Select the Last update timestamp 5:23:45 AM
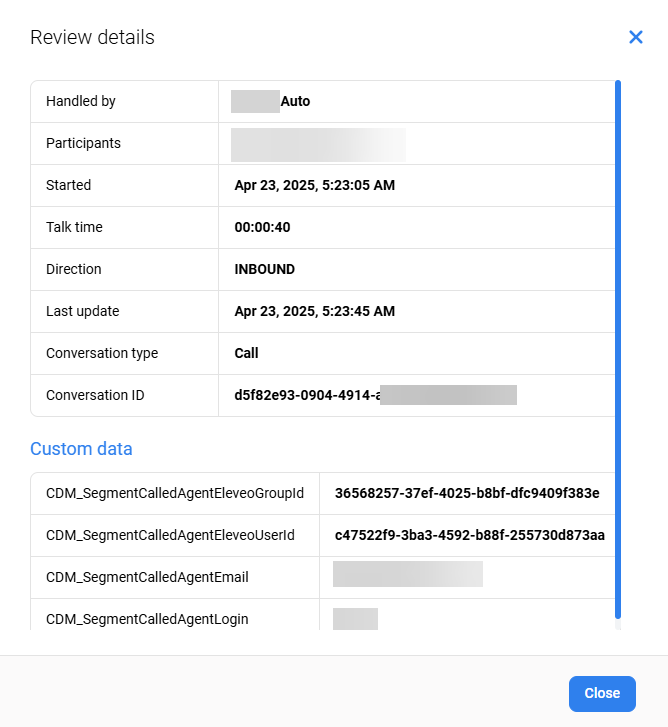 tap(314, 311)
